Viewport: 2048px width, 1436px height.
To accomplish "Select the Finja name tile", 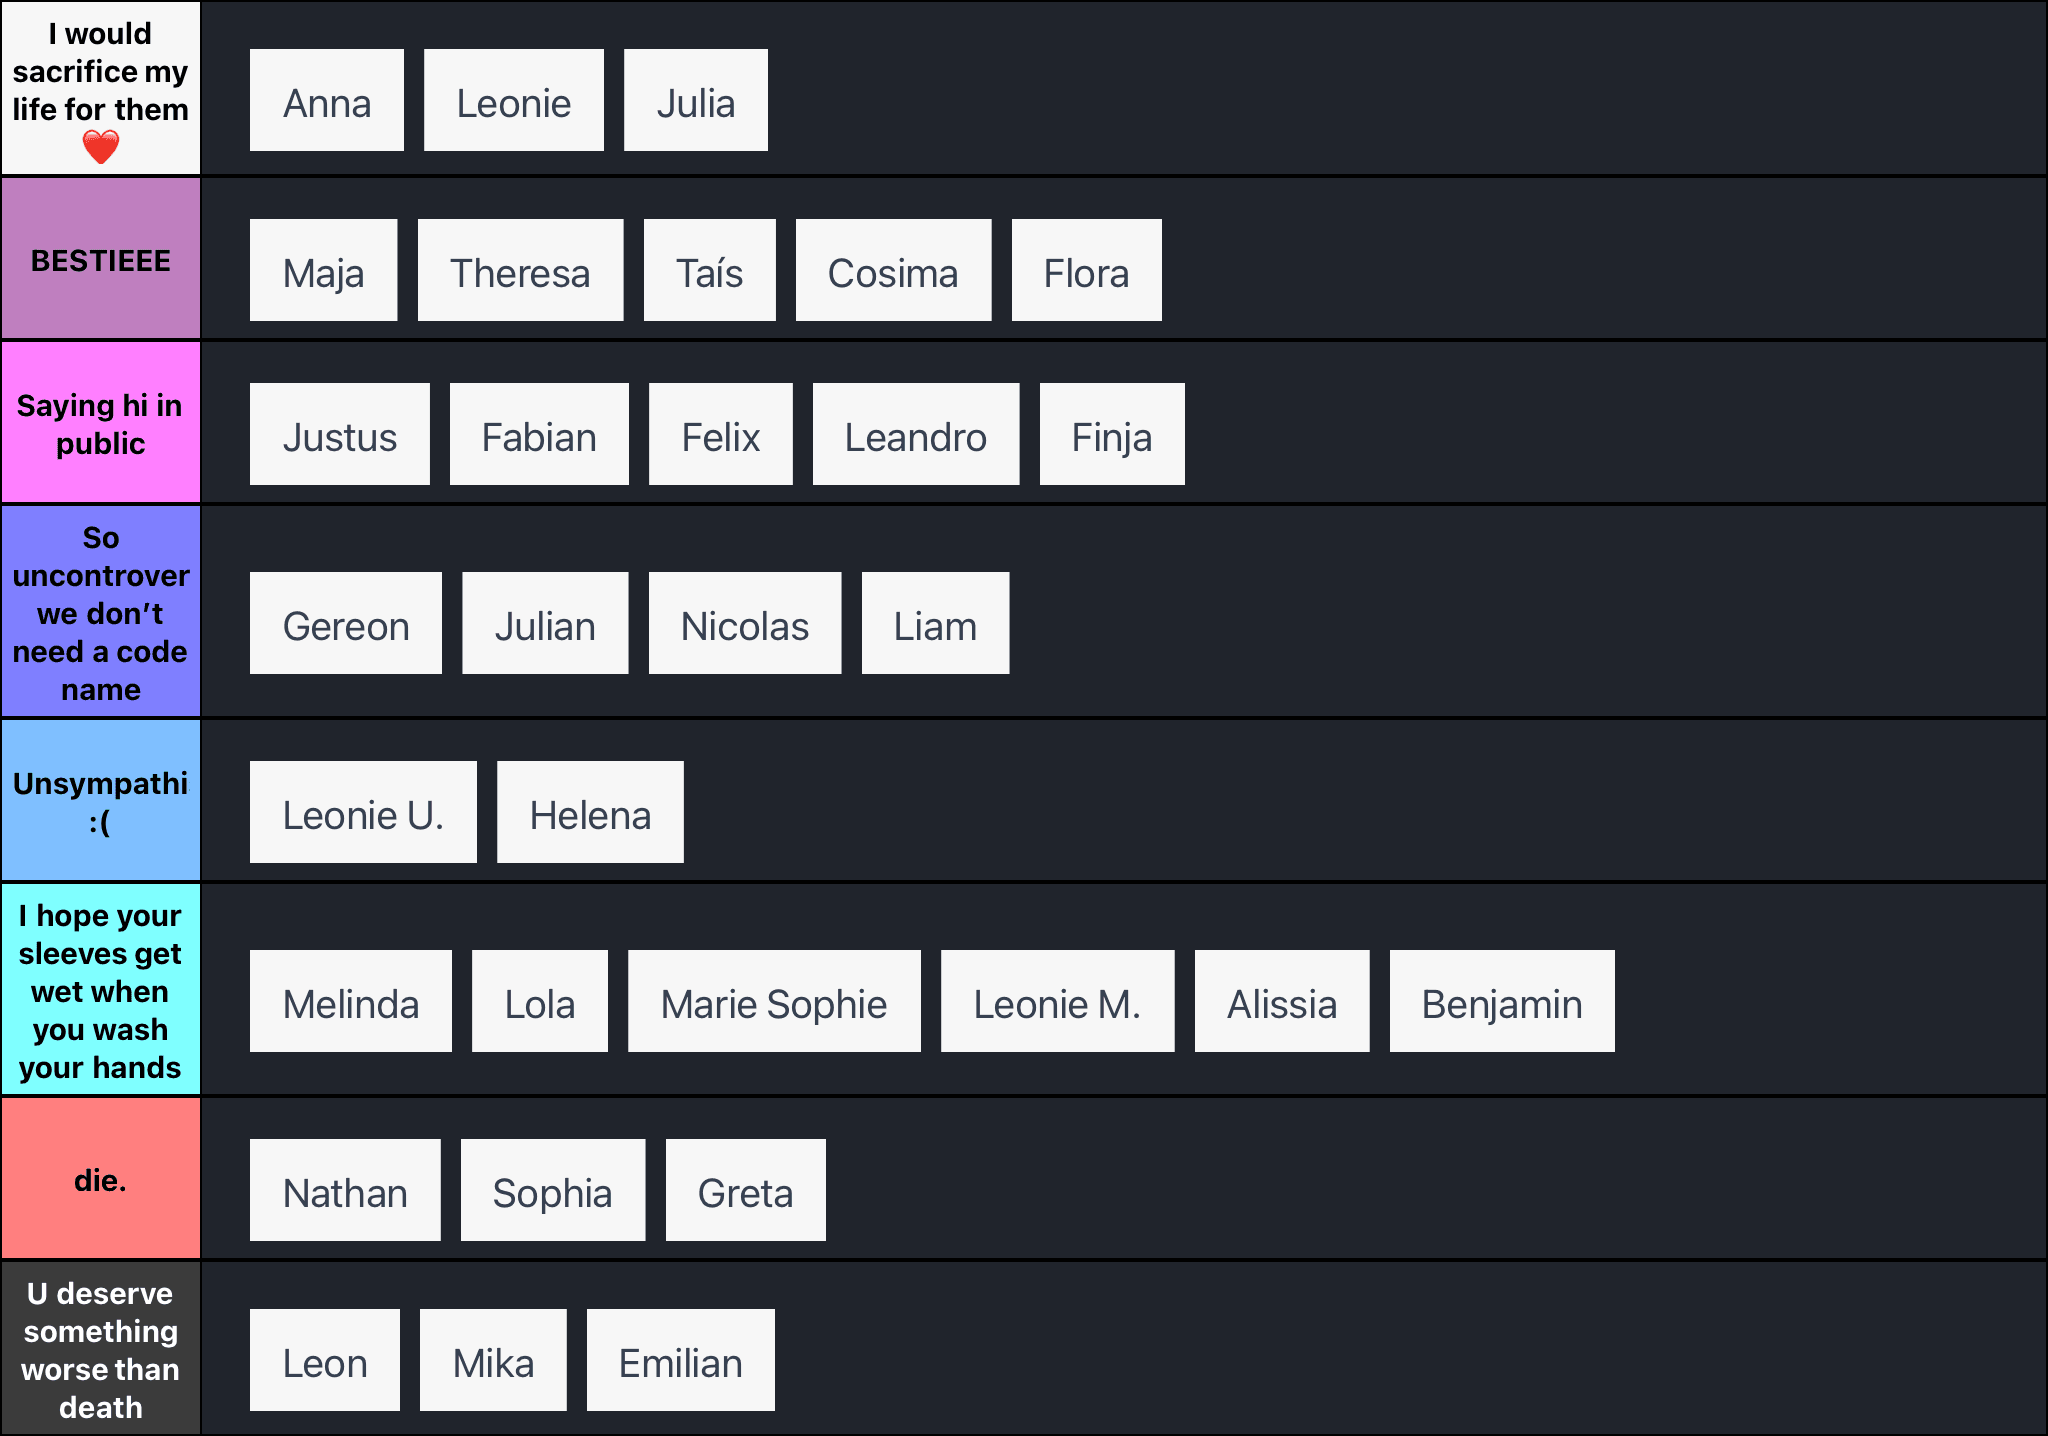I will 1111,435.
